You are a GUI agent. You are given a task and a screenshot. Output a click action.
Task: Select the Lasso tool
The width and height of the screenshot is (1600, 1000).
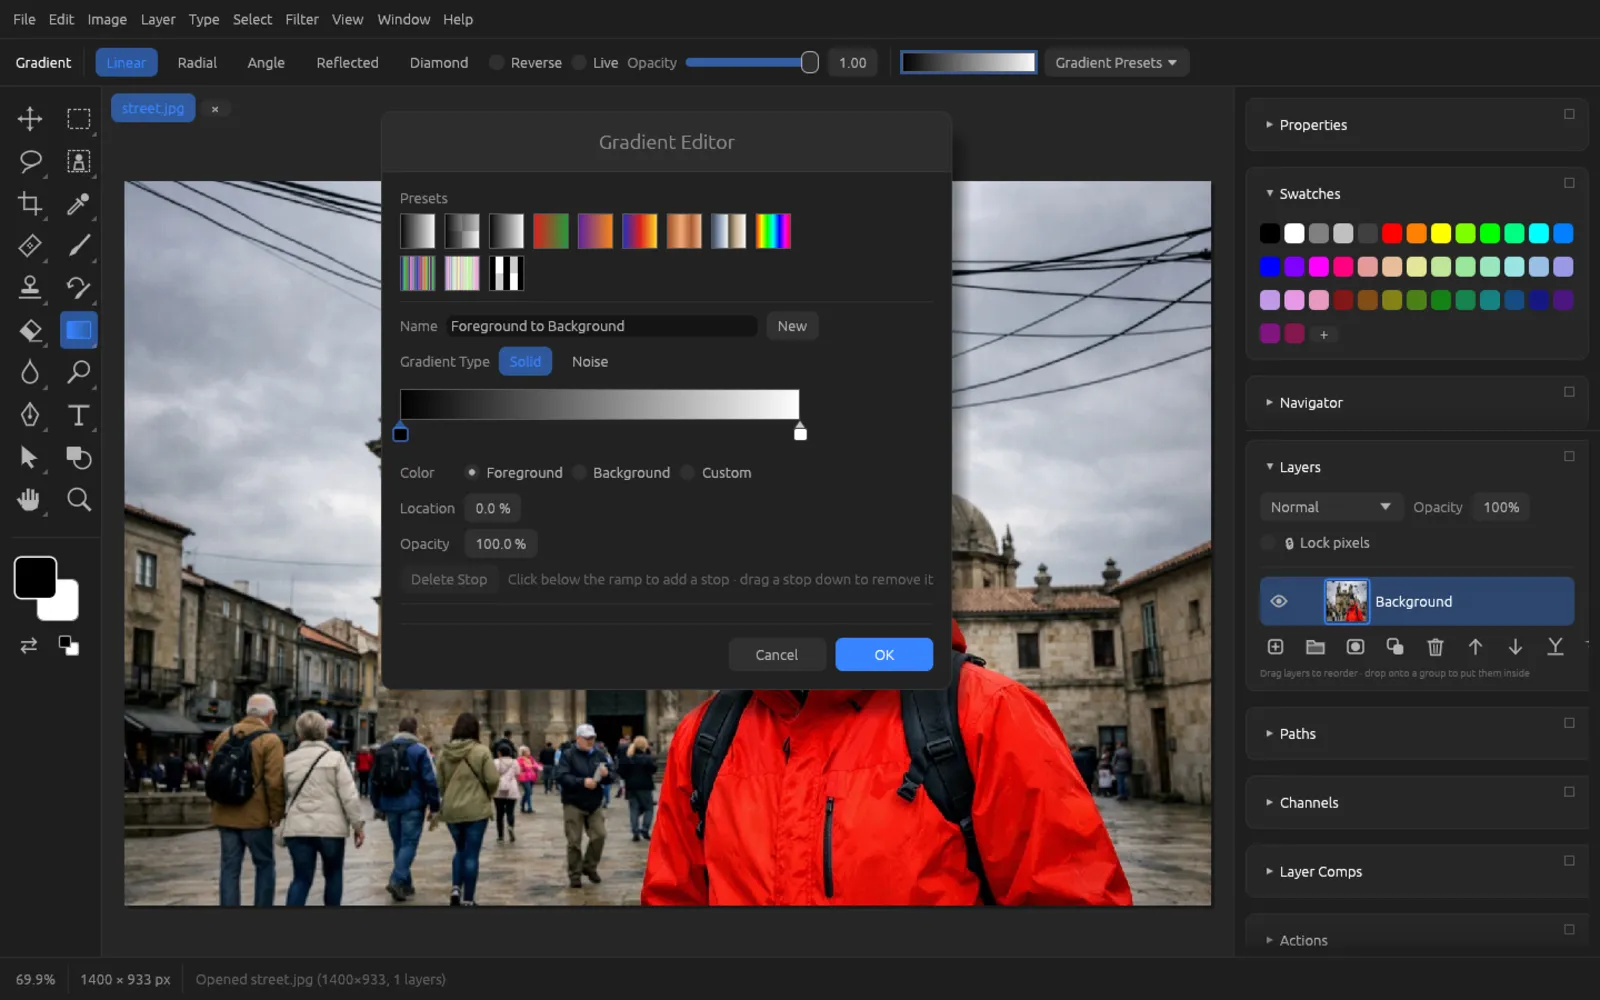point(30,161)
